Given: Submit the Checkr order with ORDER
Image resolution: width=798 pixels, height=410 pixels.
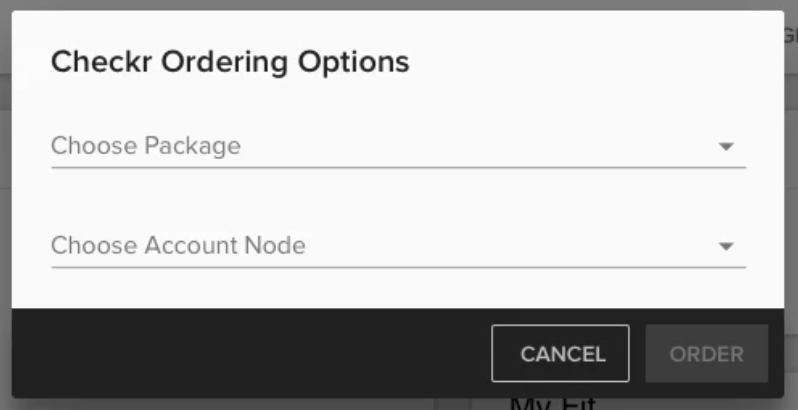Looking at the screenshot, I should 706,354.
